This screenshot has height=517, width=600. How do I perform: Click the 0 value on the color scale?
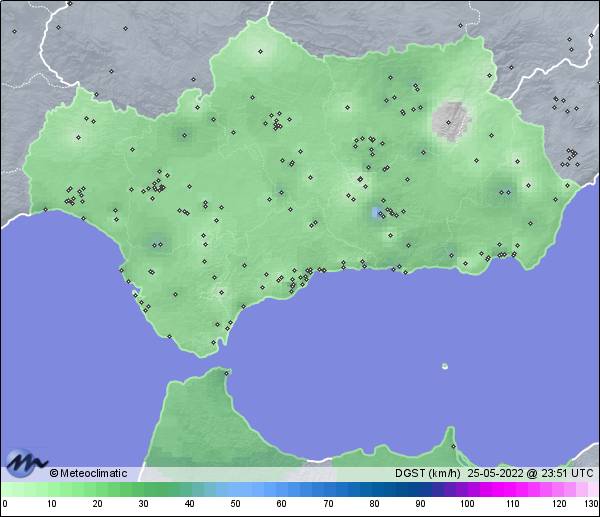point(4,504)
